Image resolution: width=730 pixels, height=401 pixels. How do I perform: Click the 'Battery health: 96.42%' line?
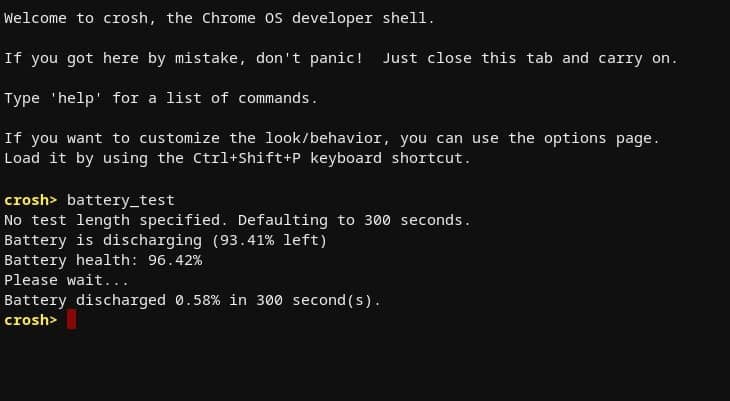click(103, 260)
